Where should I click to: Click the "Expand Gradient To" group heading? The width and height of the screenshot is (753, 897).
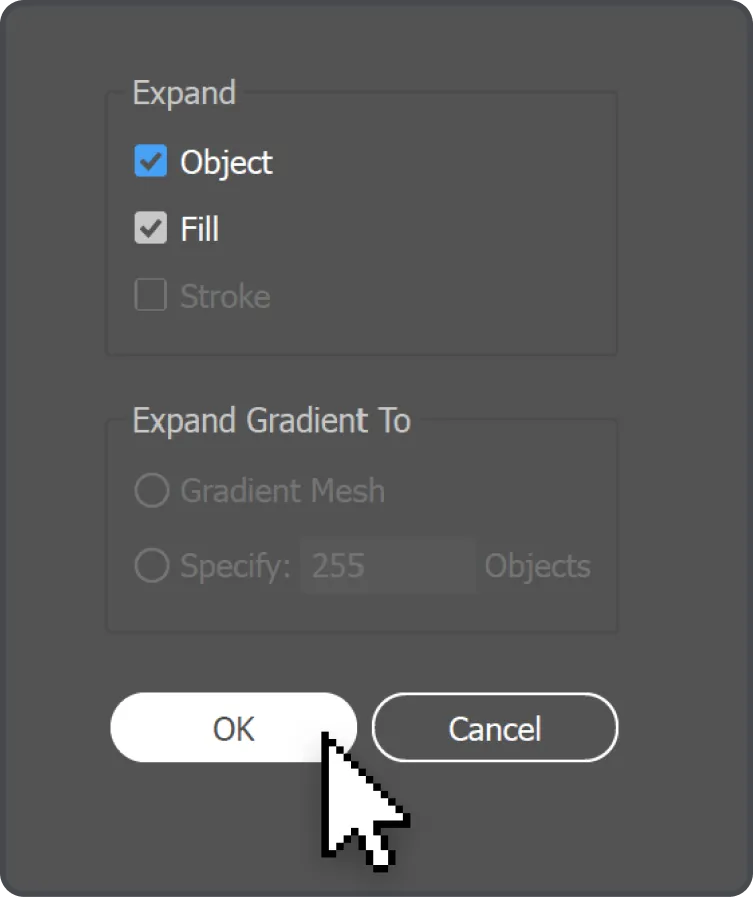272,422
